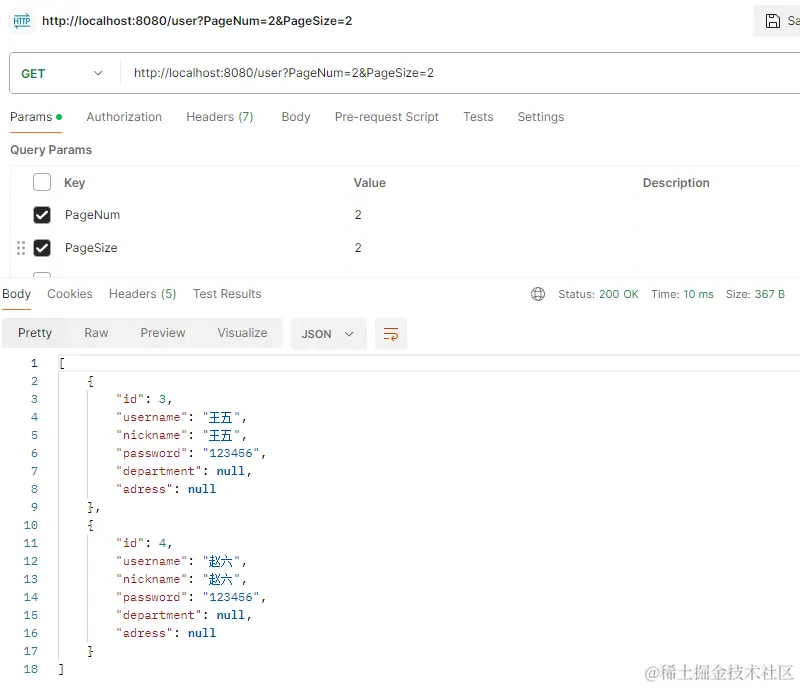Select the Pretty view button
The image size is (800, 688).
point(35,333)
